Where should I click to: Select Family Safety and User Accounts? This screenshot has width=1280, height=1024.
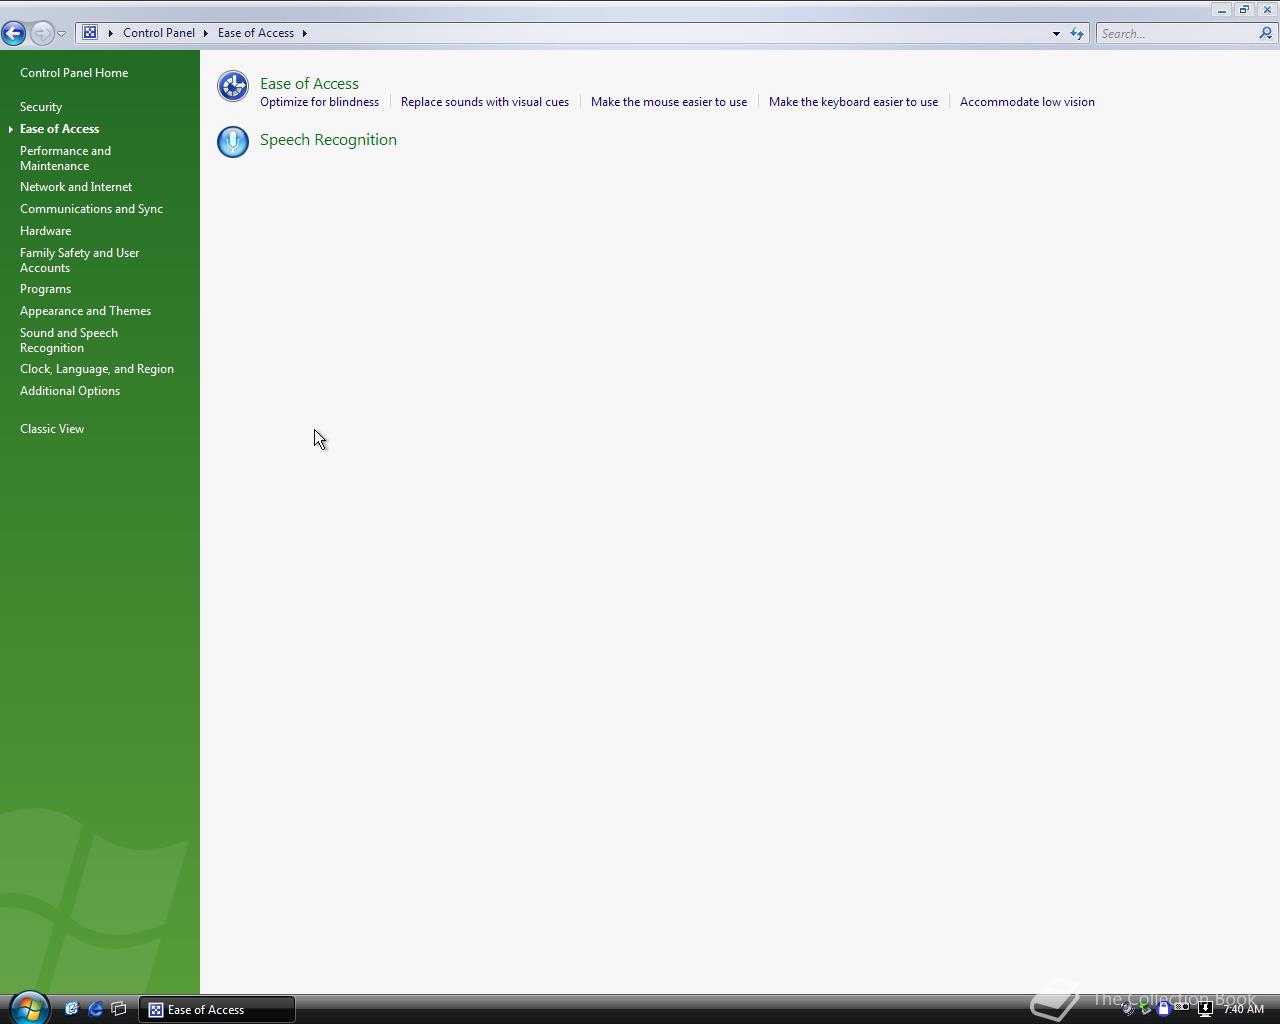(80, 260)
